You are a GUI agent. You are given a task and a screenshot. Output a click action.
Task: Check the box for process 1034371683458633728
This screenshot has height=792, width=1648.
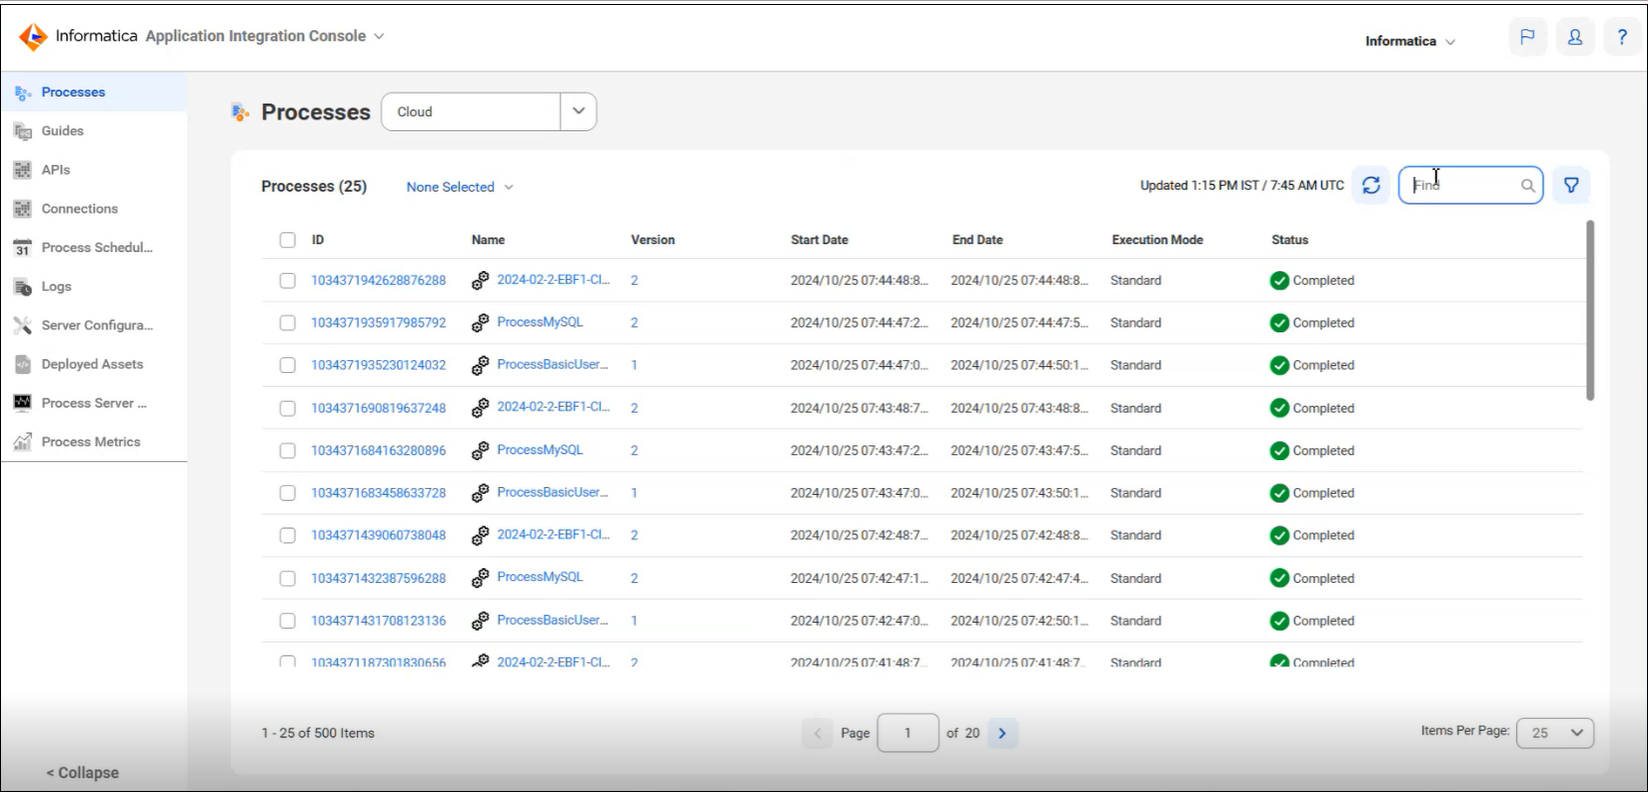click(288, 493)
